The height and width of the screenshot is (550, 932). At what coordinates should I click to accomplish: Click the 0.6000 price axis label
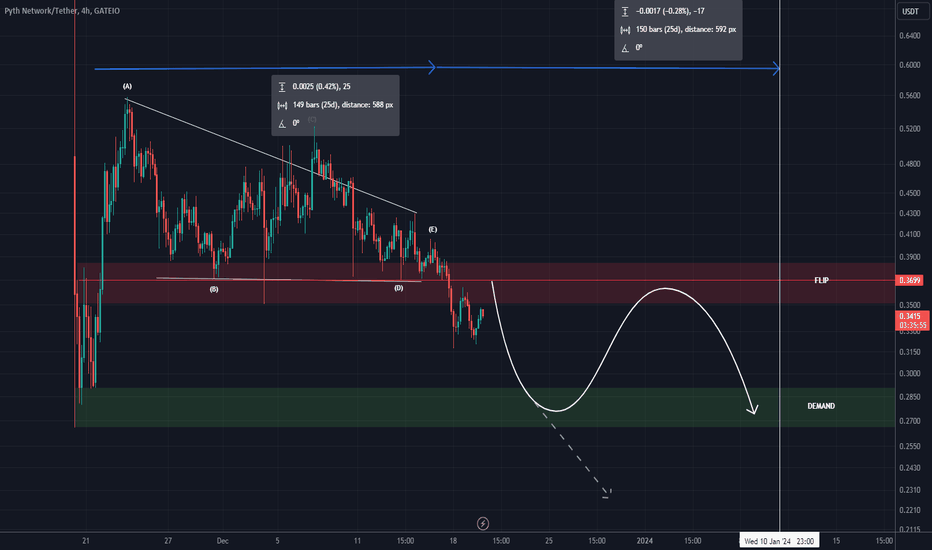point(909,65)
